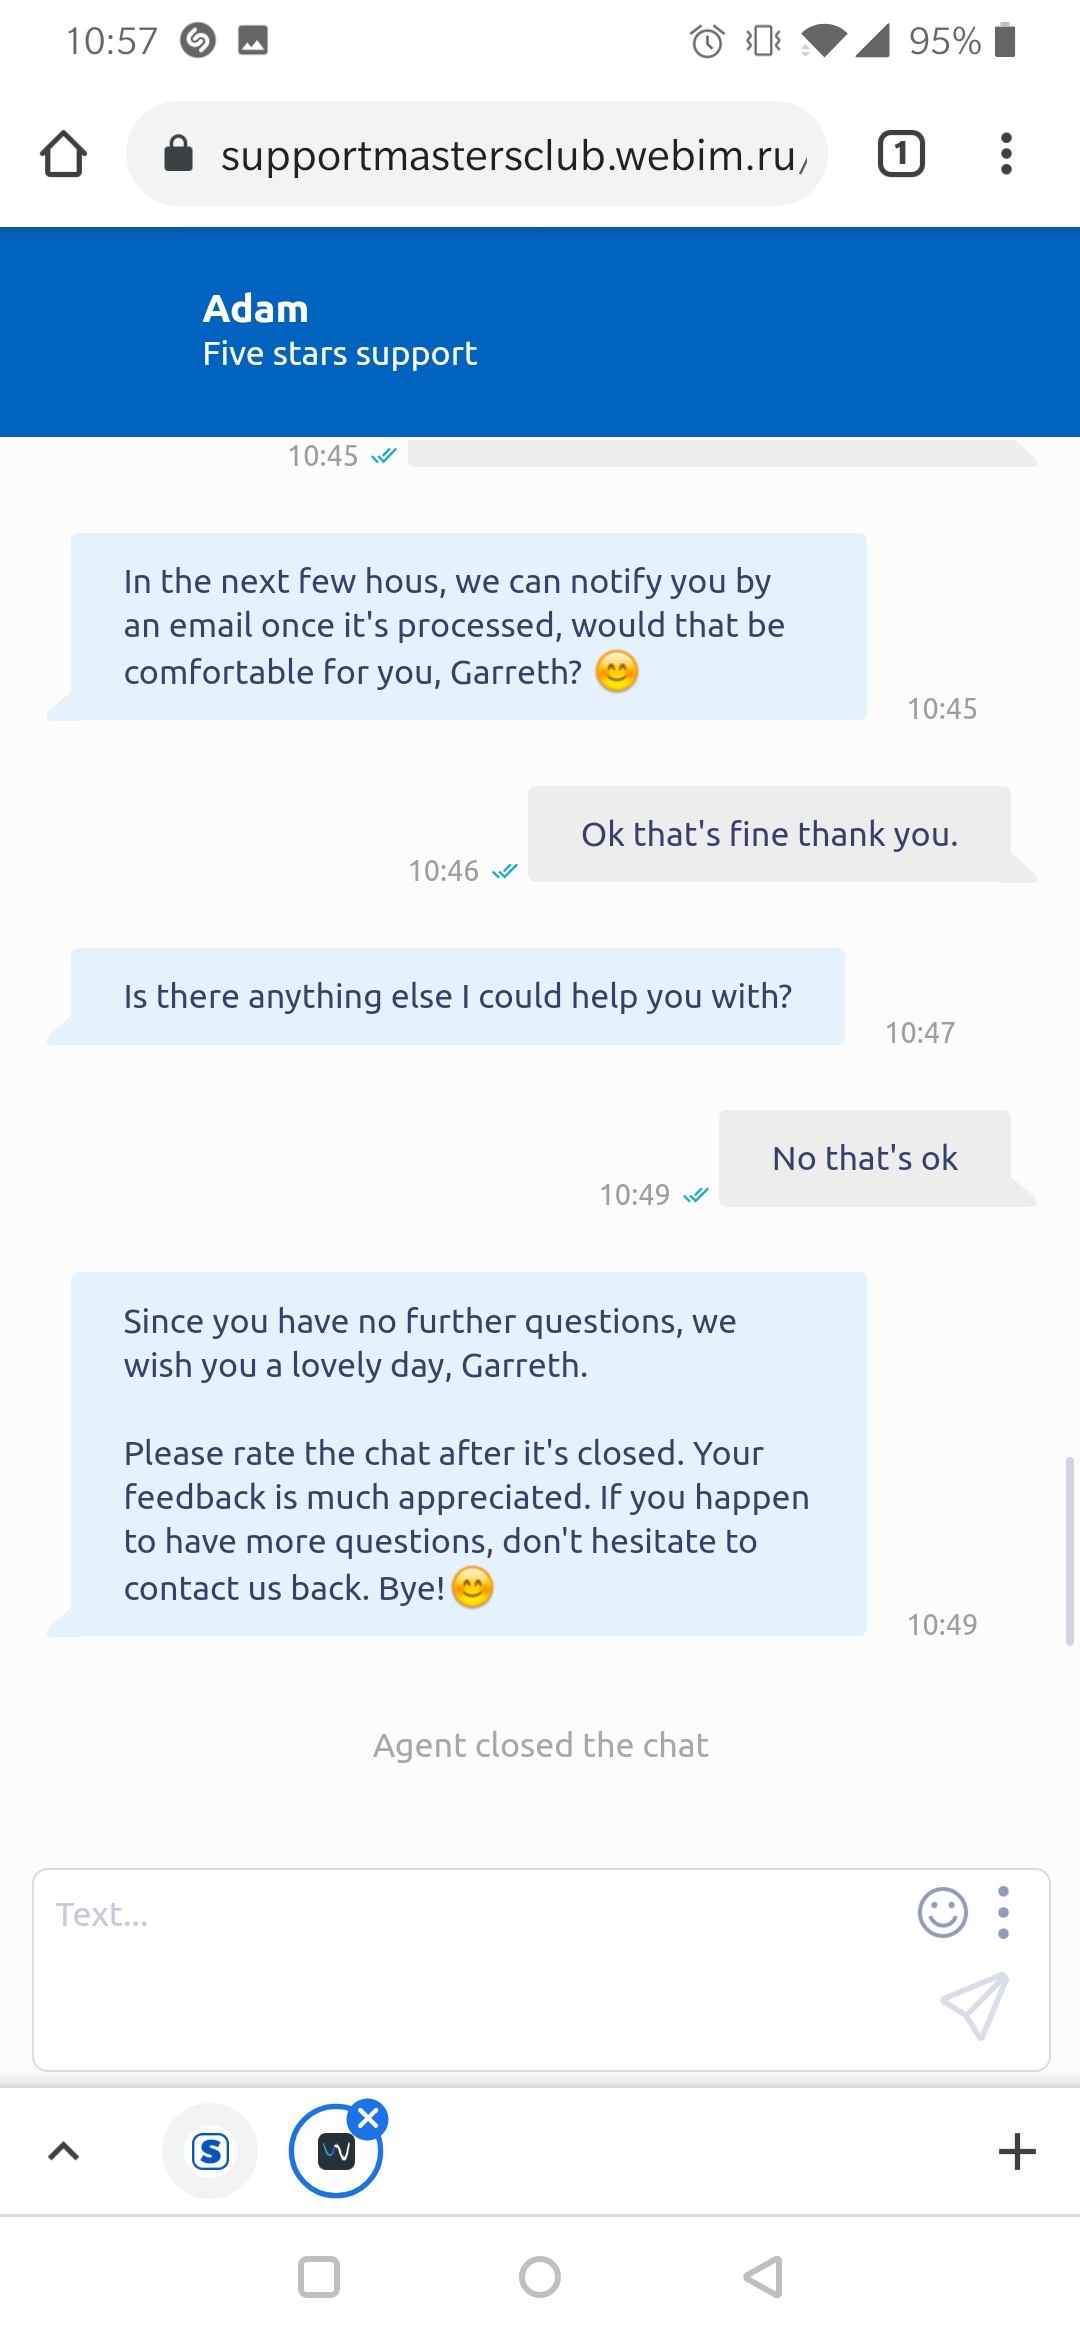The height and width of the screenshot is (2340, 1080).
Task: Add a new tab with plus icon
Action: (1017, 2151)
